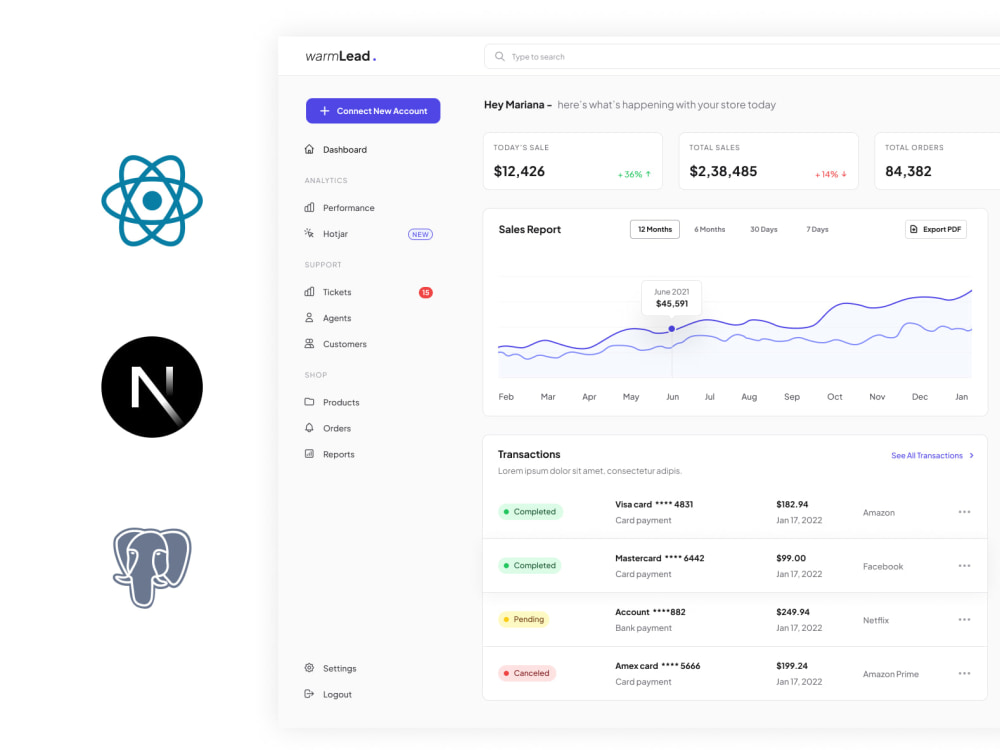
Task: Click the Tickets chart icon
Action: point(309,292)
